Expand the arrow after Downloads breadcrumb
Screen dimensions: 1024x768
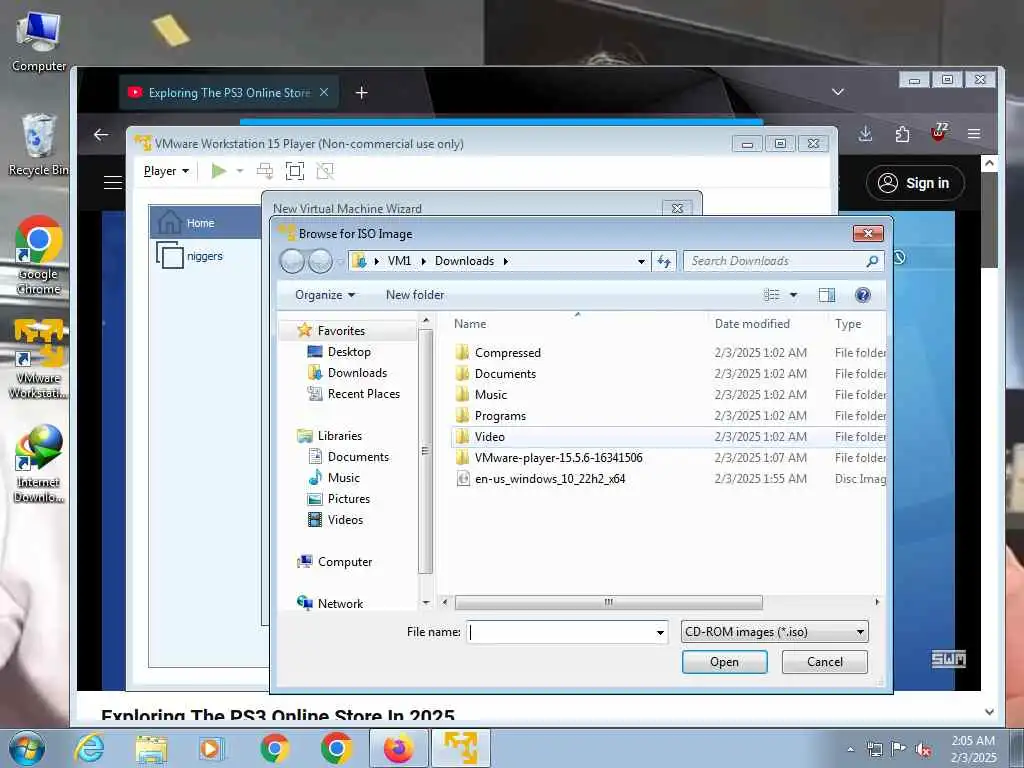tap(505, 261)
